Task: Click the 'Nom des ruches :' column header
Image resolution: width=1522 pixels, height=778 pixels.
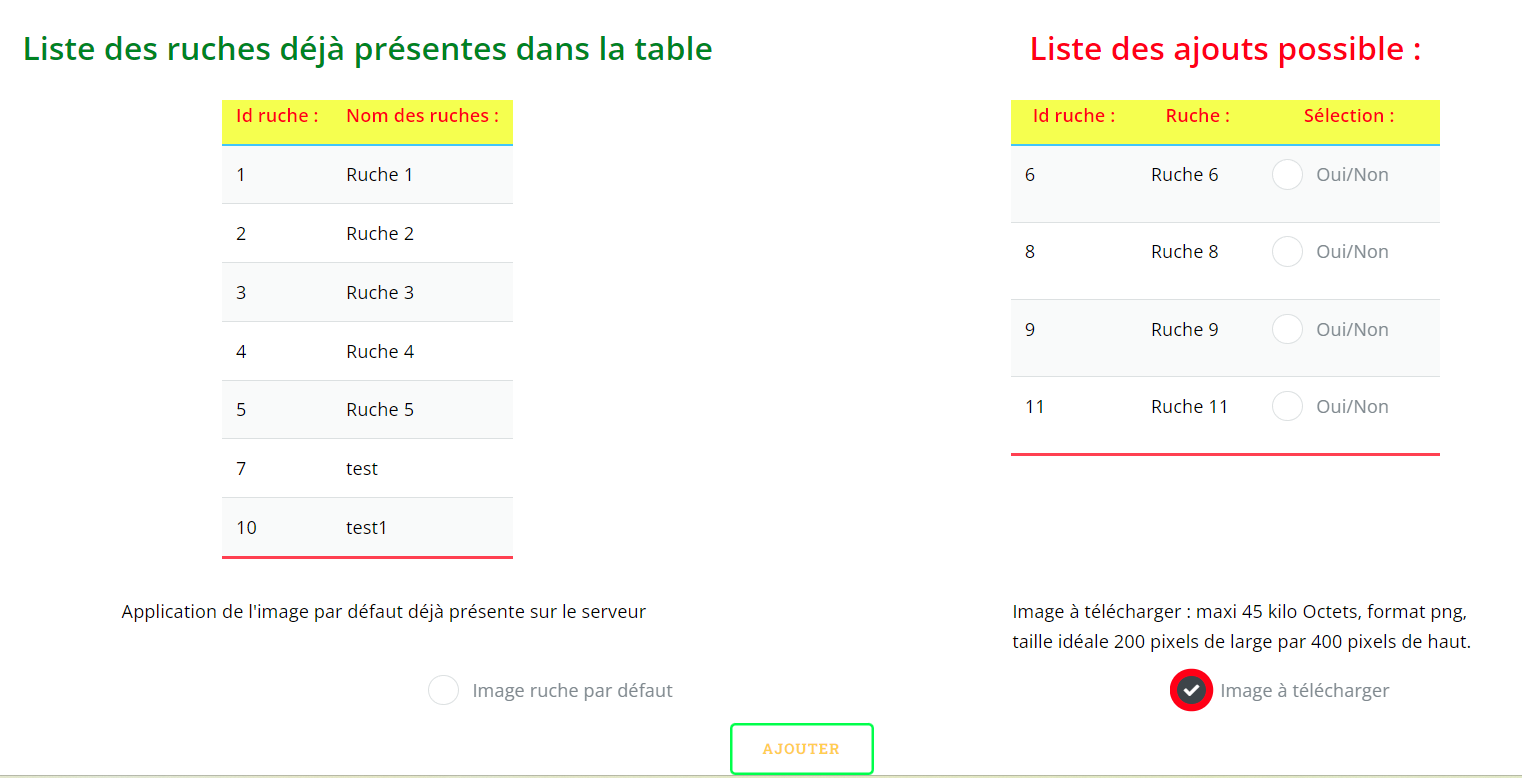Action: pos(424,115)
